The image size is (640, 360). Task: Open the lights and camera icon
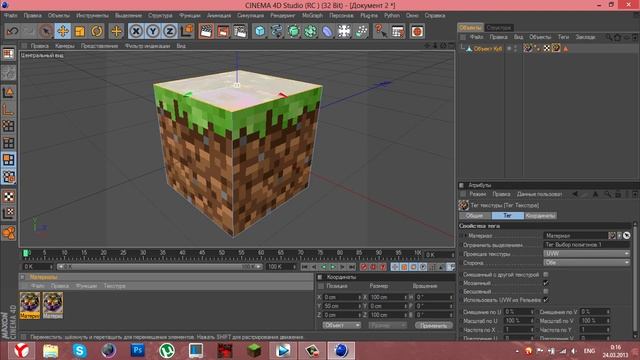click(361, 31)
